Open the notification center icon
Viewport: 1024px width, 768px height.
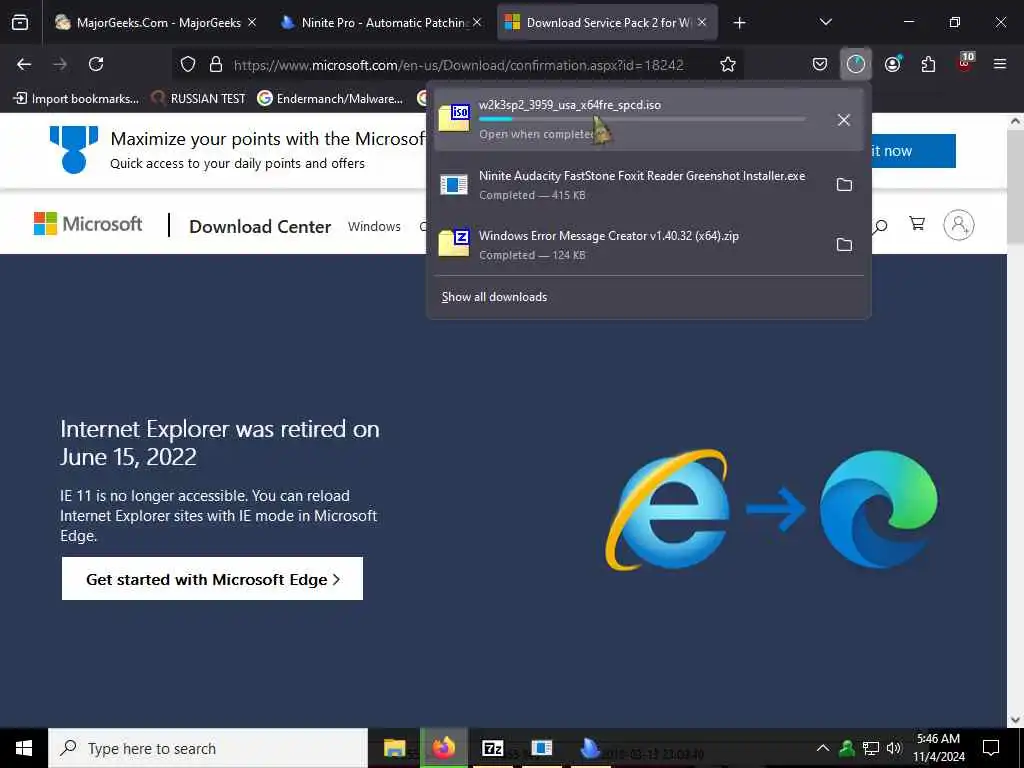[x=991, y=748]
